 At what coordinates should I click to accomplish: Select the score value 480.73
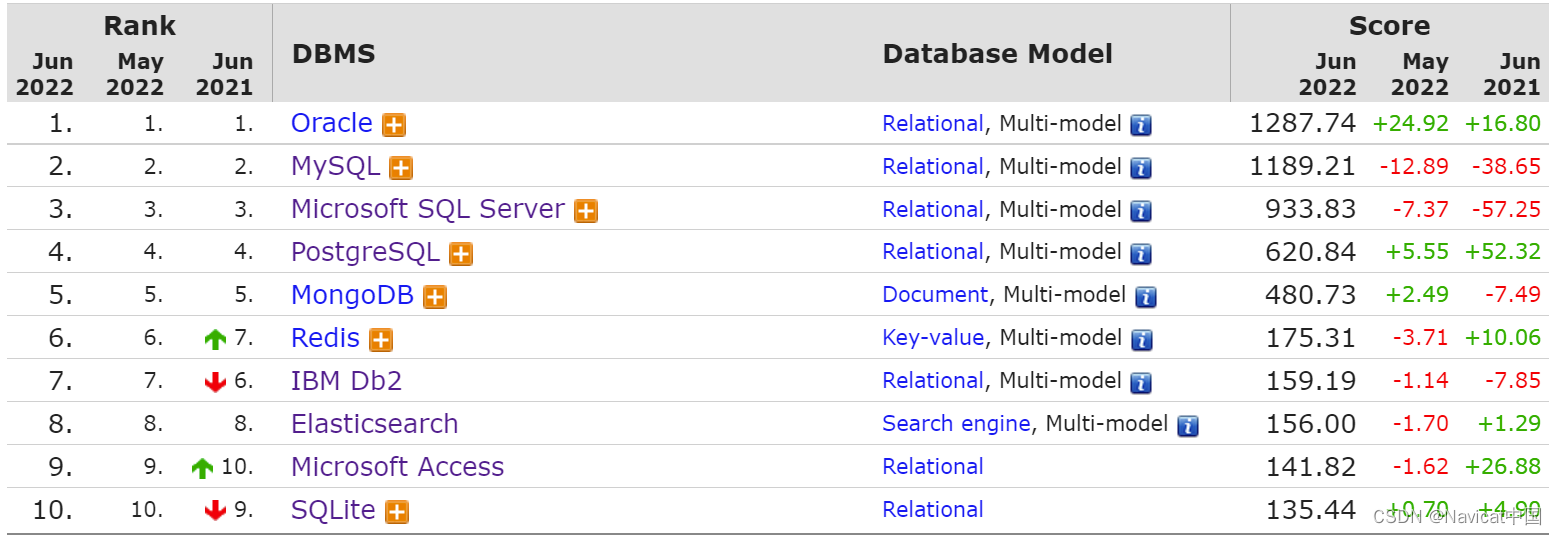point(1311,295)
